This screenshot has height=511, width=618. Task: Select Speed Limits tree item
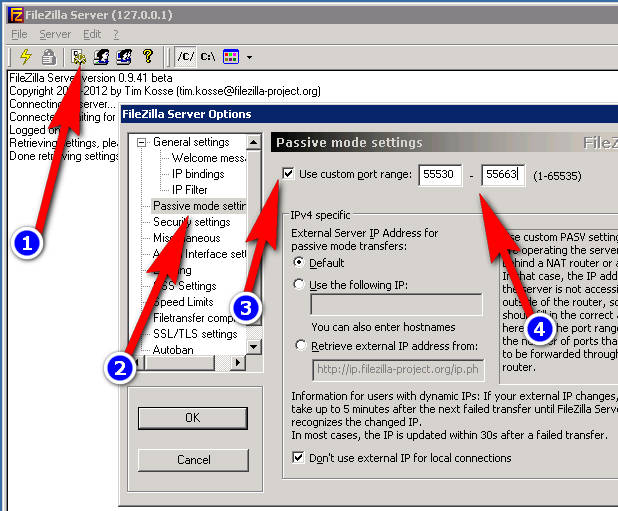point(183,302)
